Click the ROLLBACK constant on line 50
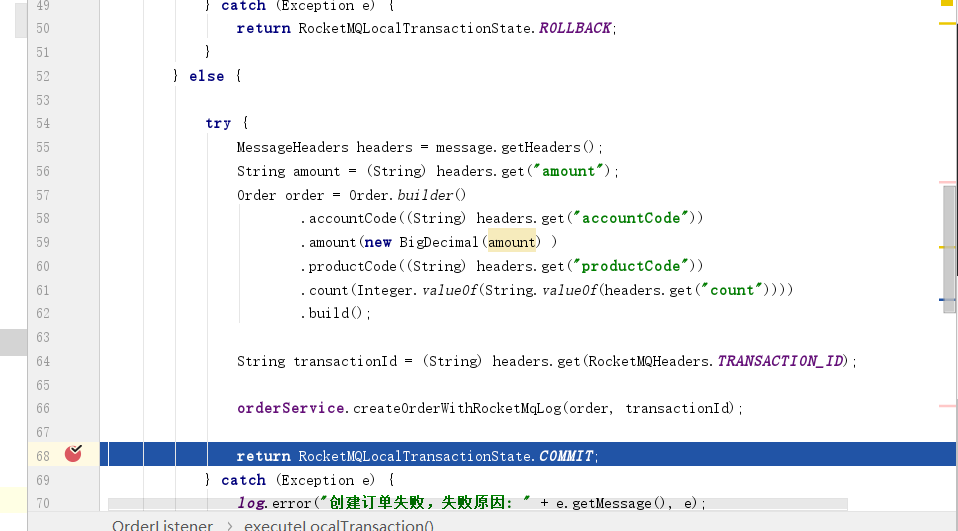 click(575, 28)
